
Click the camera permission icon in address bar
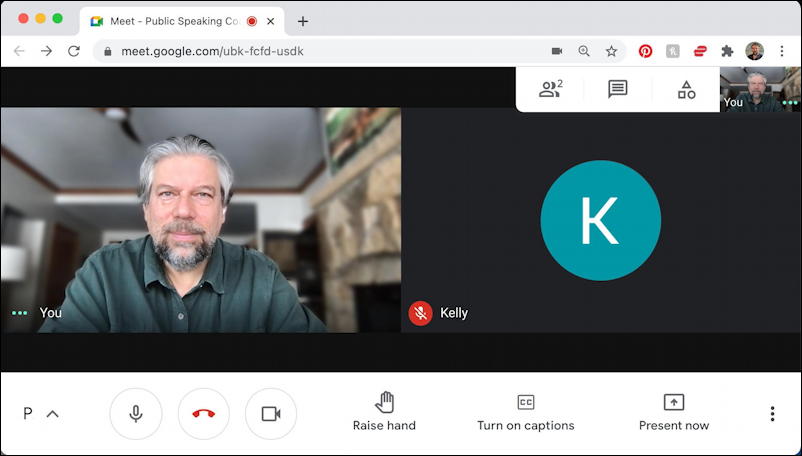[557, 51]
